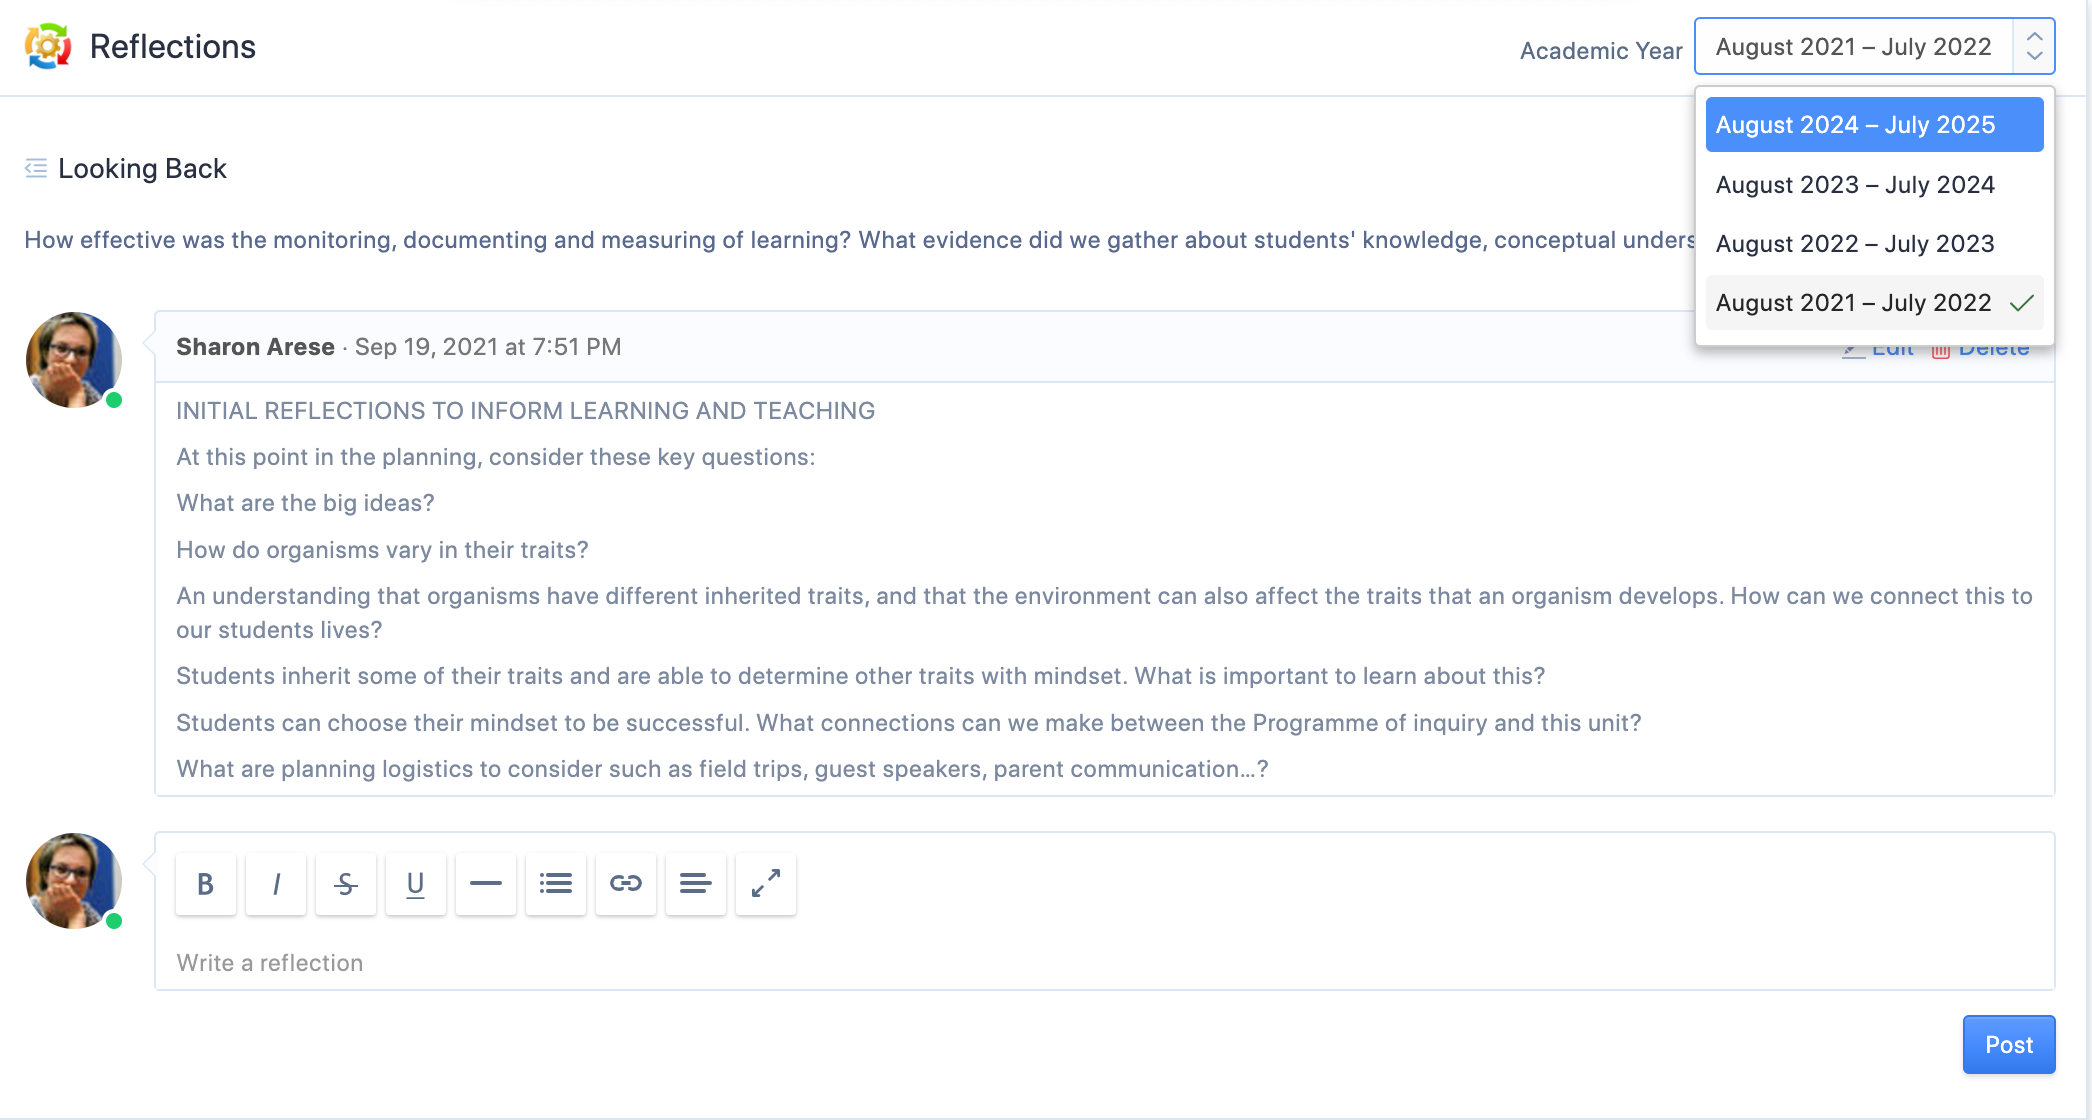Post the written reflection
Screen dimensions: 2092x1120
coord(2009,1044)
